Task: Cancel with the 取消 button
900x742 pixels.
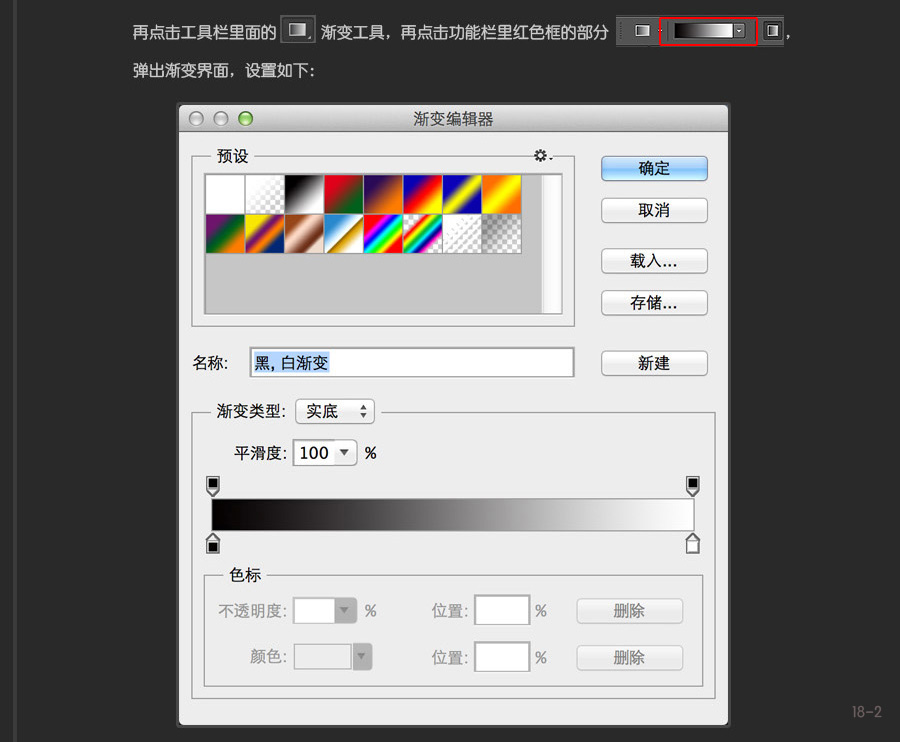Action: [654, 211]
